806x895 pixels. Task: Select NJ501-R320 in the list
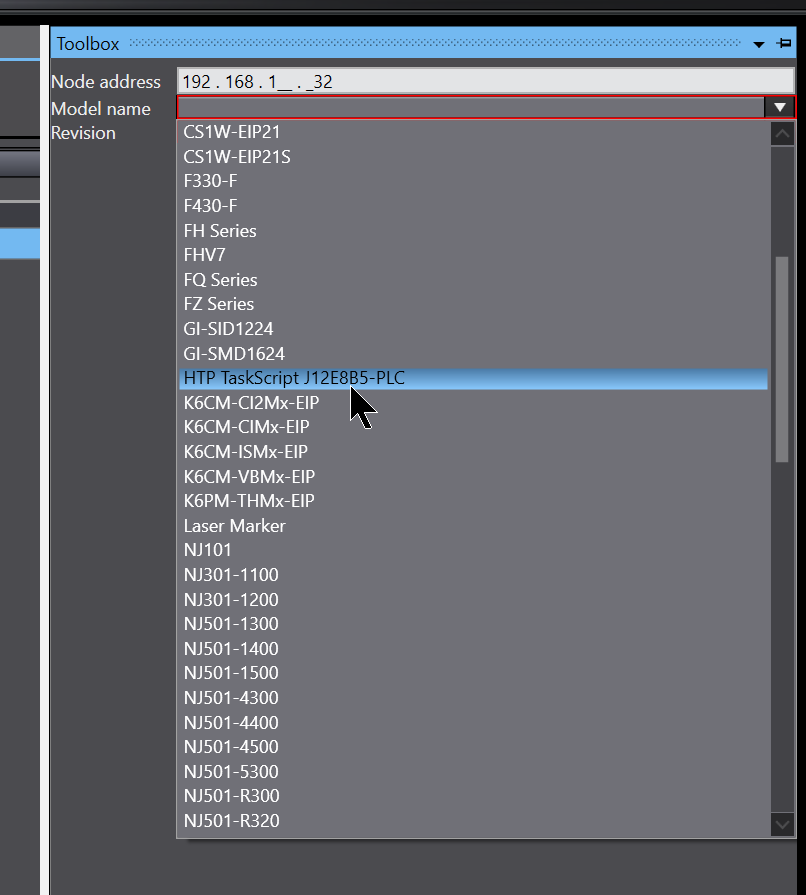[473, 820]
